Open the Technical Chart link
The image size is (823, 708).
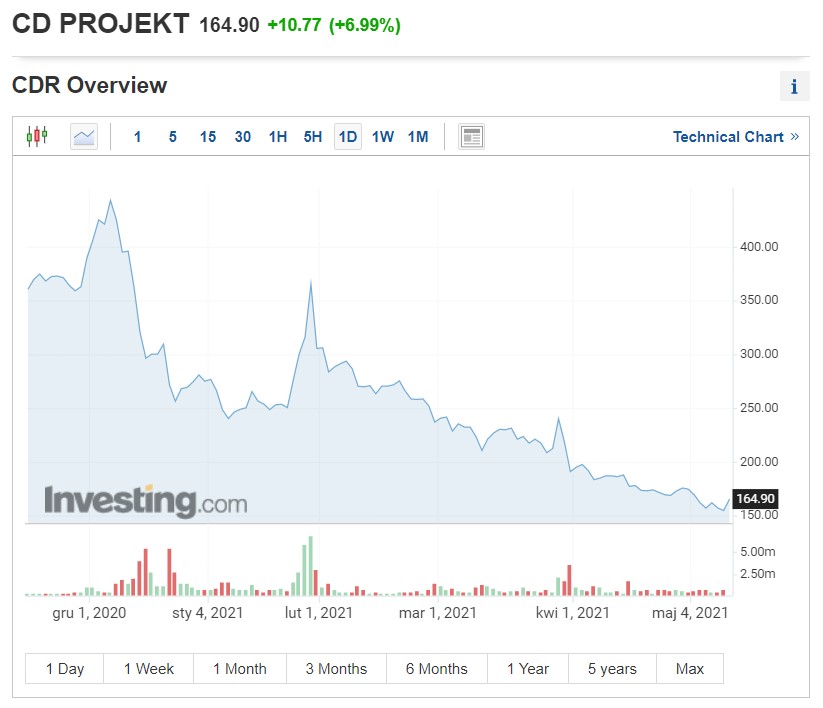pos(736,137)
